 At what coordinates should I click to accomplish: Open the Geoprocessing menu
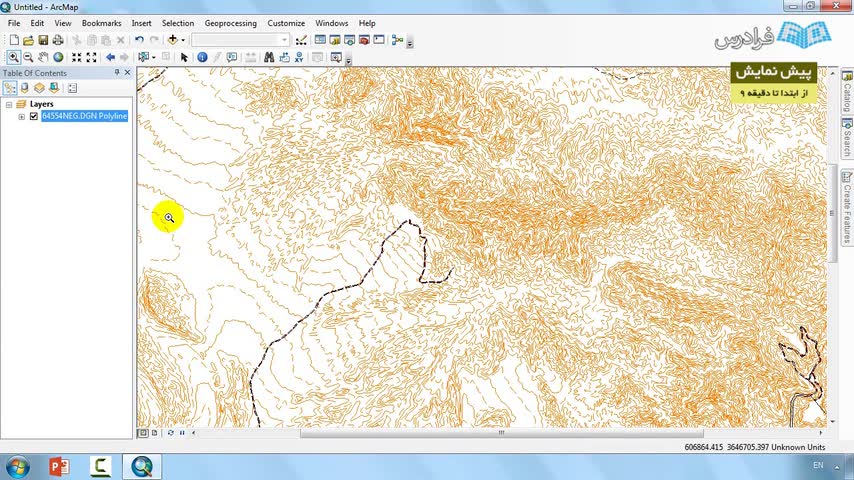pyautogui.click(x=230, y=23)
